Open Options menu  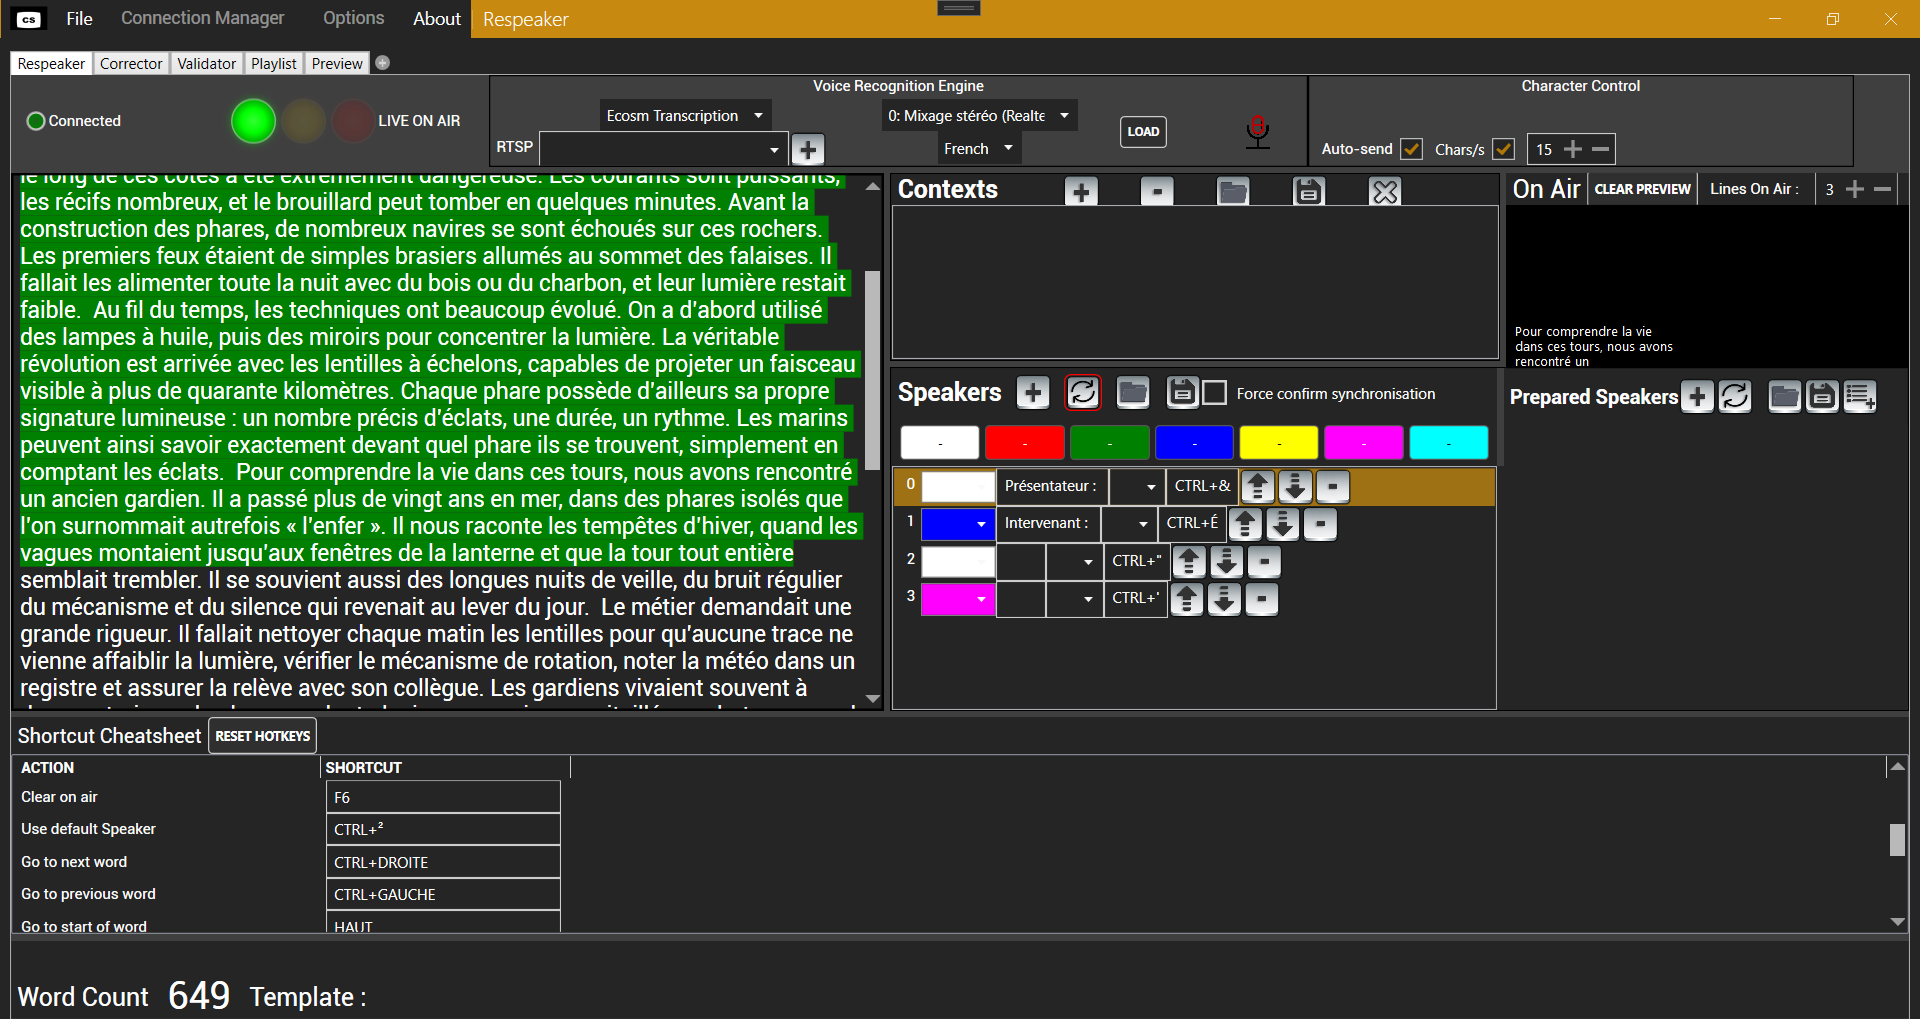pos(353,18)
